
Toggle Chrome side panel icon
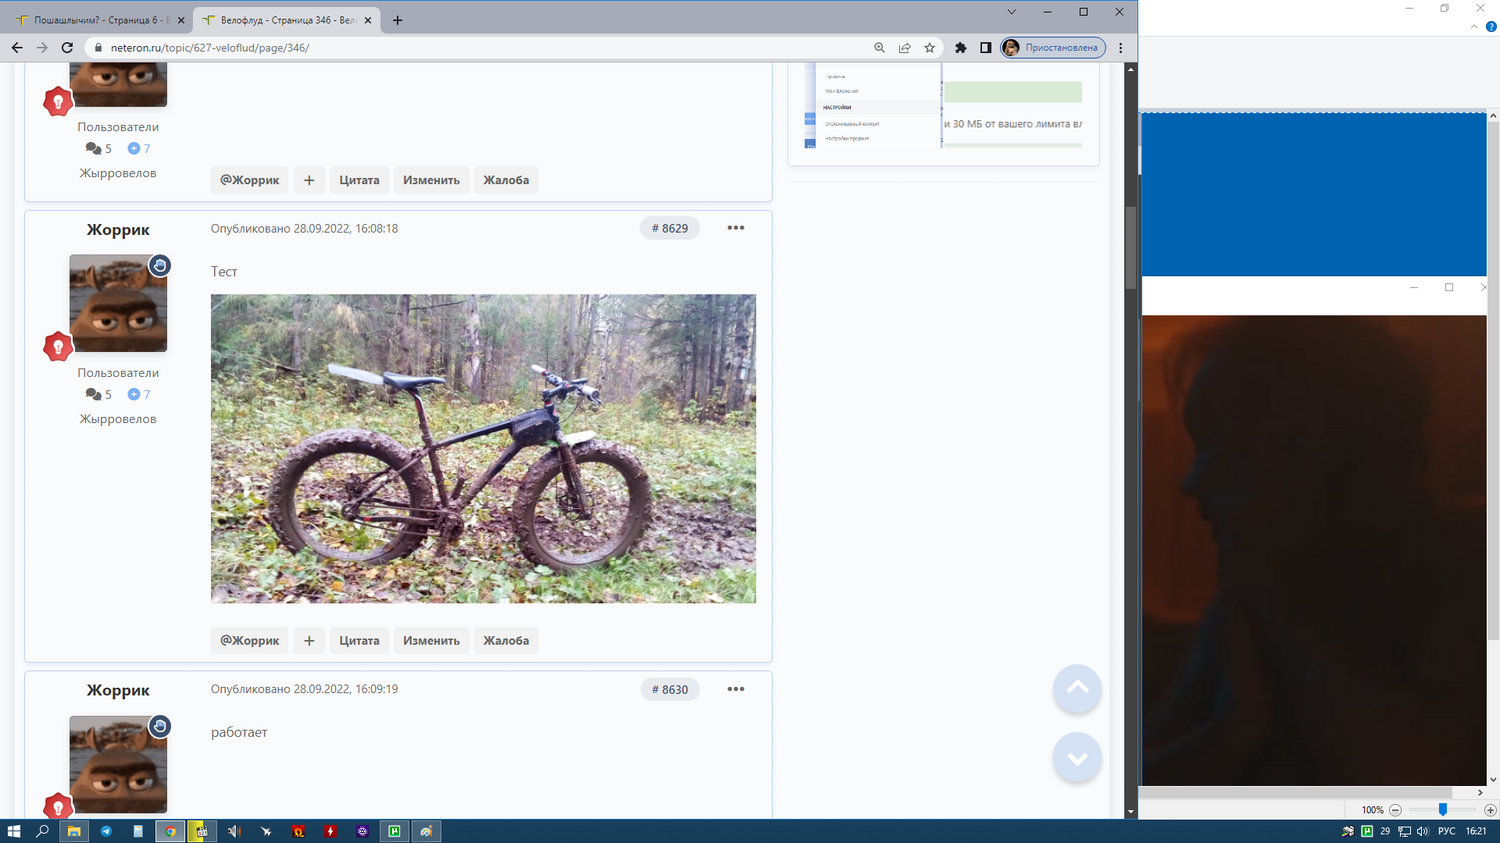pos(986,48)
